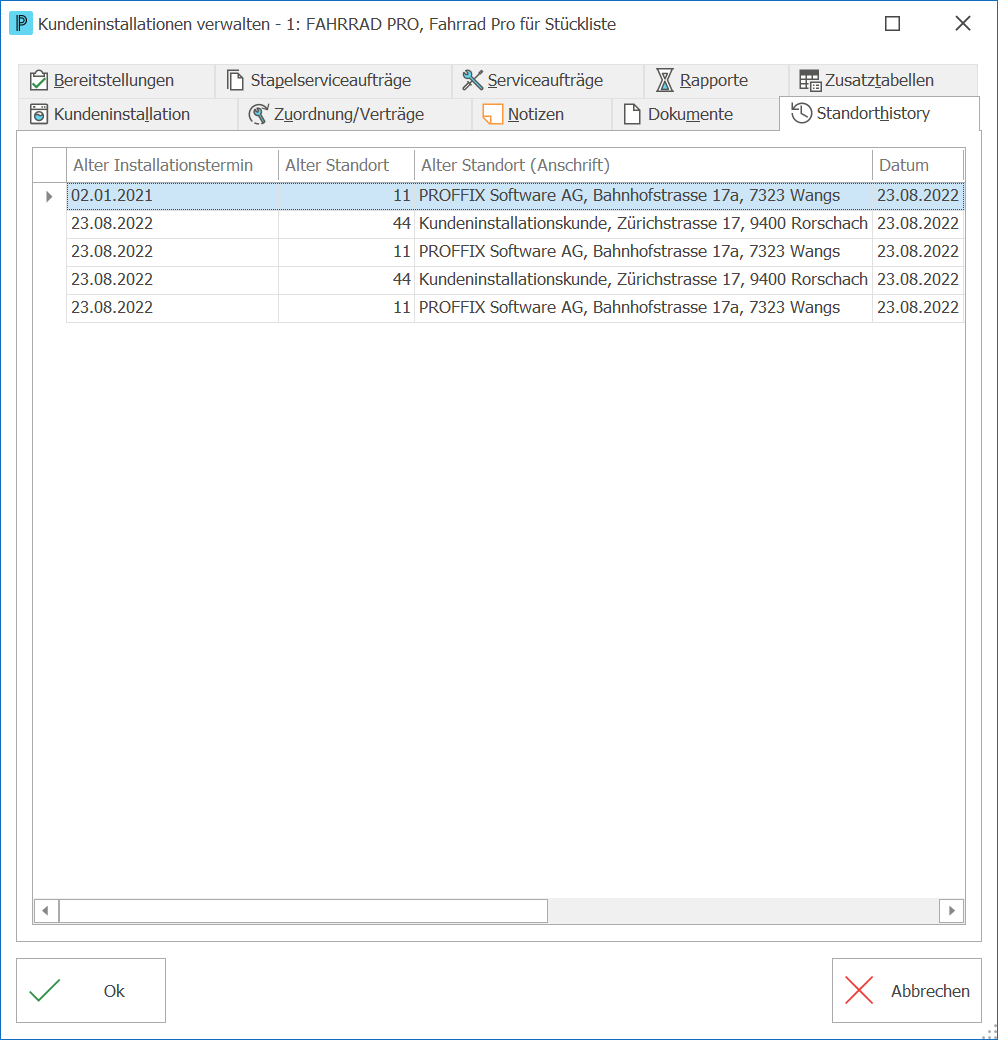Click the Notizen orange sticky note icon
Viewport: 998px width, 1040px height.
(493, 114)
